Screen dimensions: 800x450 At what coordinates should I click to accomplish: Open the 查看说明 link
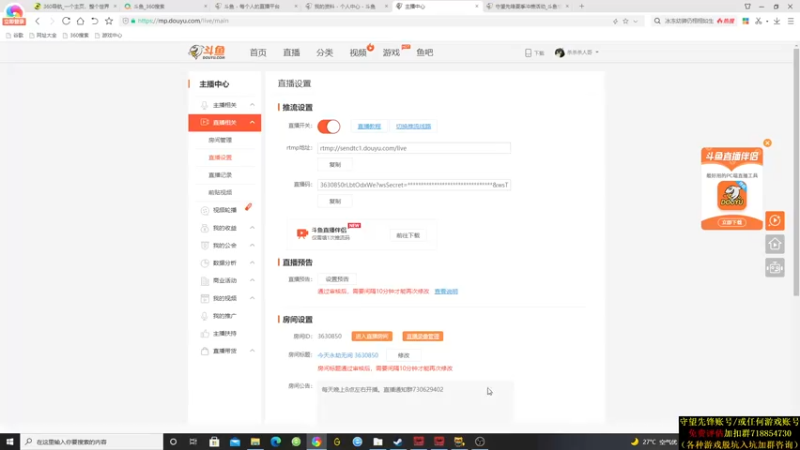click(446, 291)
